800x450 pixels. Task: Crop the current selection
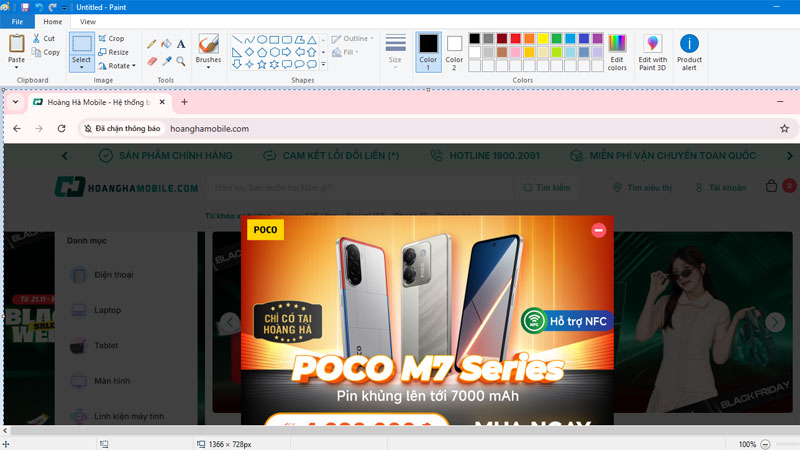(111, 38)
